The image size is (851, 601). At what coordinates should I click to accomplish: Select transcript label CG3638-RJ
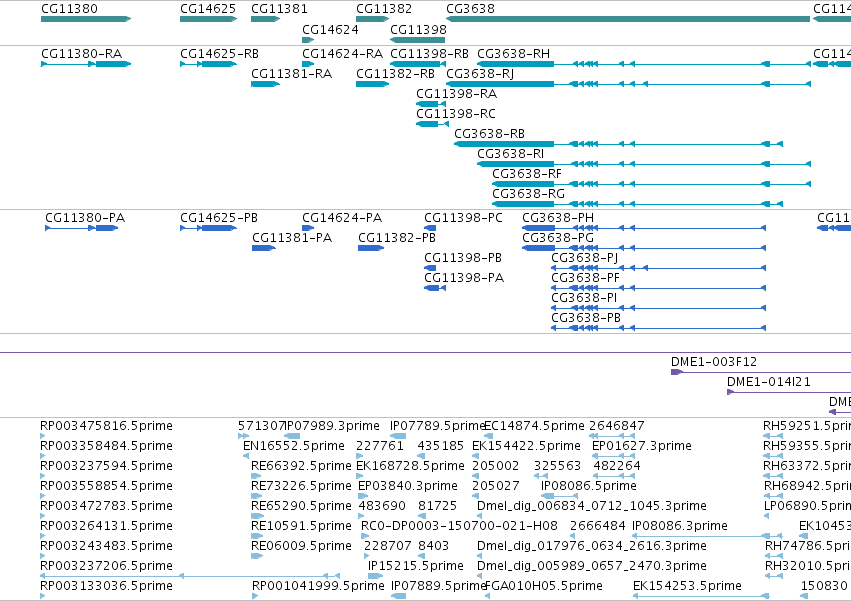[480, 74]
